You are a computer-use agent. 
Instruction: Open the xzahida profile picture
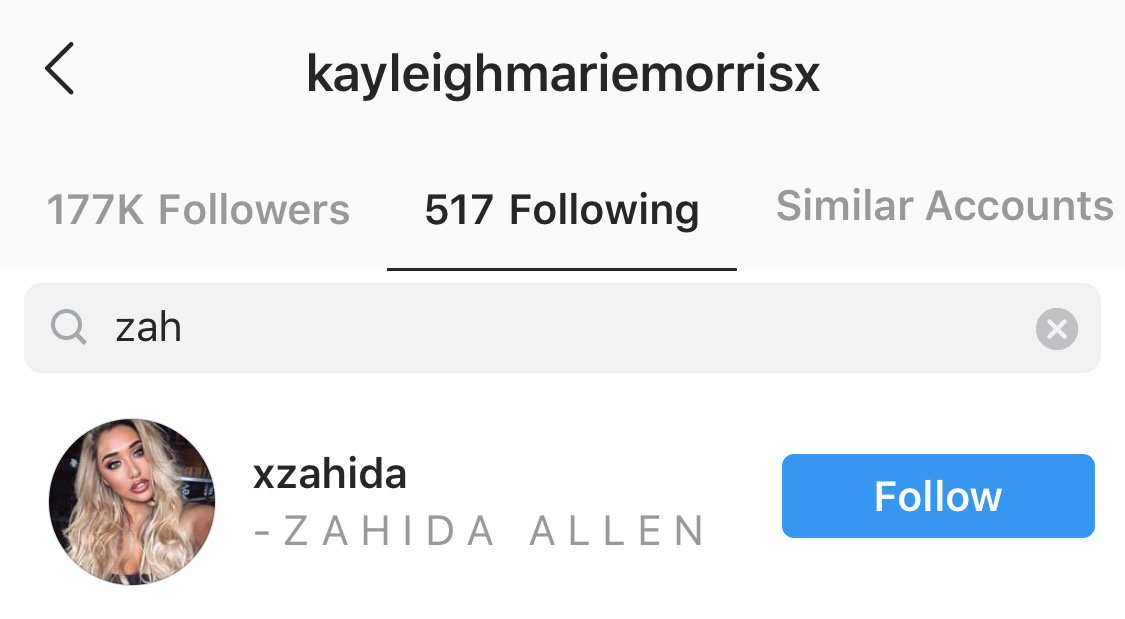pyautogui.click(x=132, y=501)
